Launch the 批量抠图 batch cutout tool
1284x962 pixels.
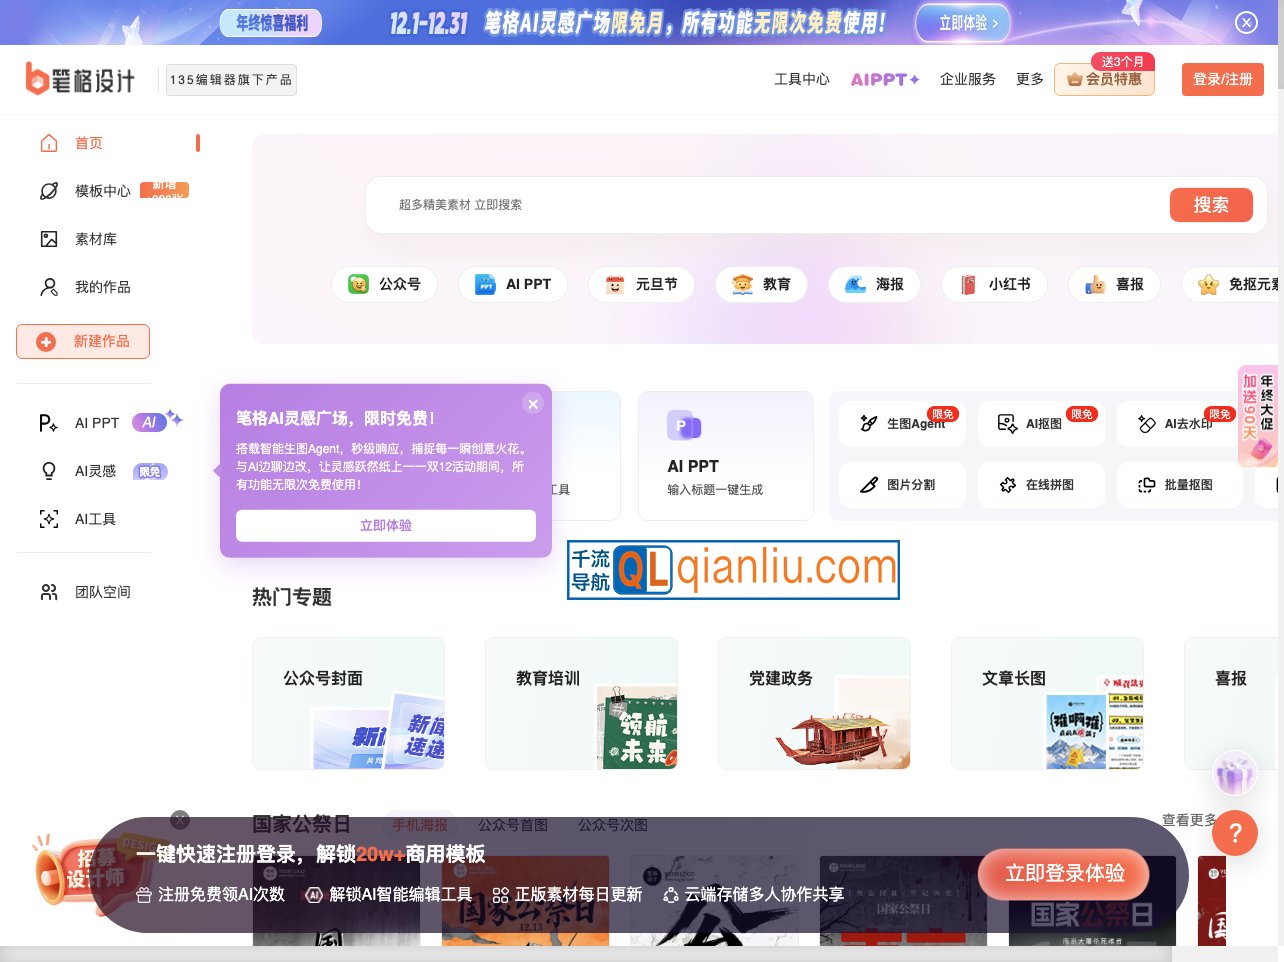pos(1180,485)
